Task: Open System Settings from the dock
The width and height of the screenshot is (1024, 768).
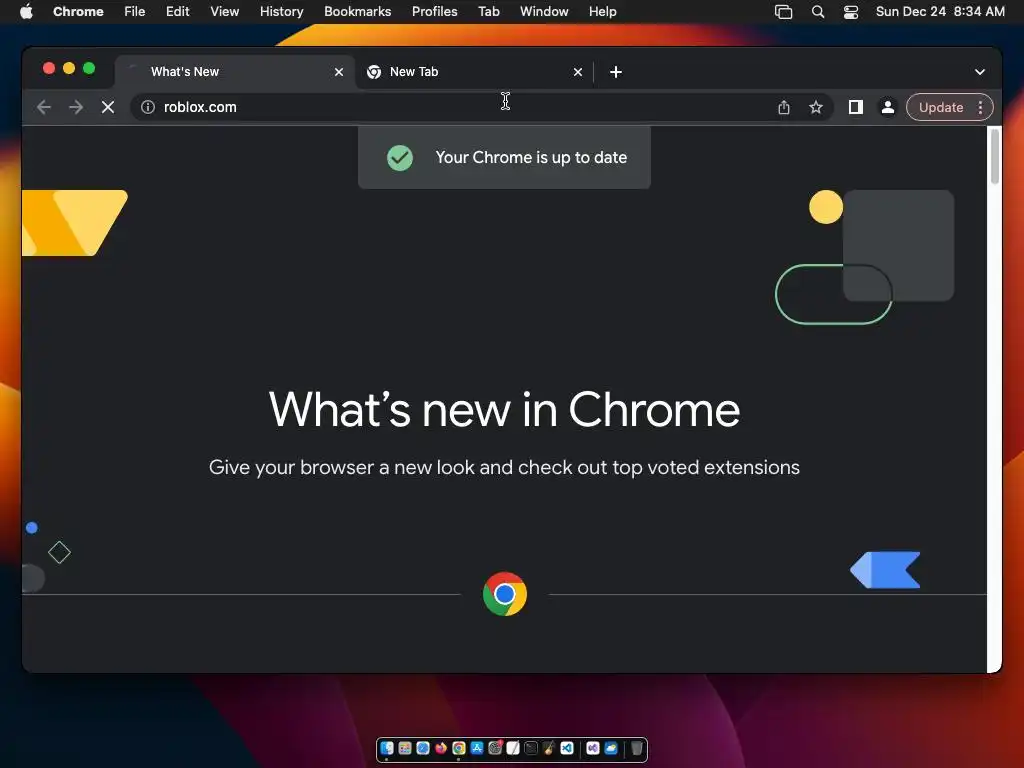Action: click(x=495, y=748)
